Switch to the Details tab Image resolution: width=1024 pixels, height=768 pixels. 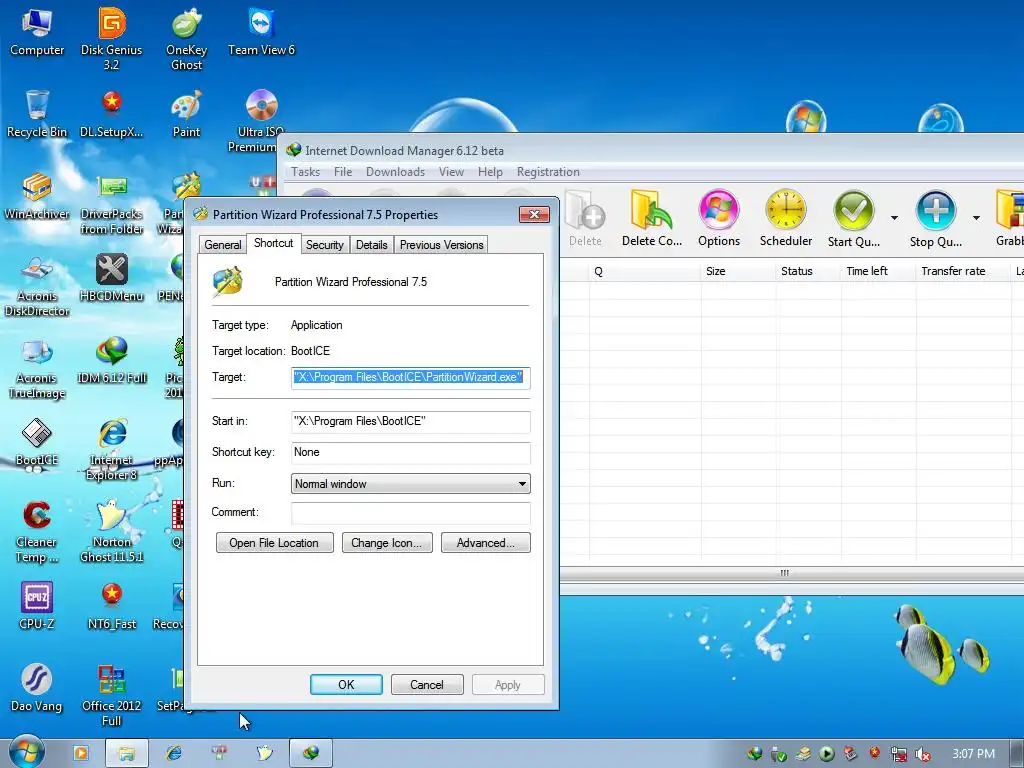pos(372,245)
